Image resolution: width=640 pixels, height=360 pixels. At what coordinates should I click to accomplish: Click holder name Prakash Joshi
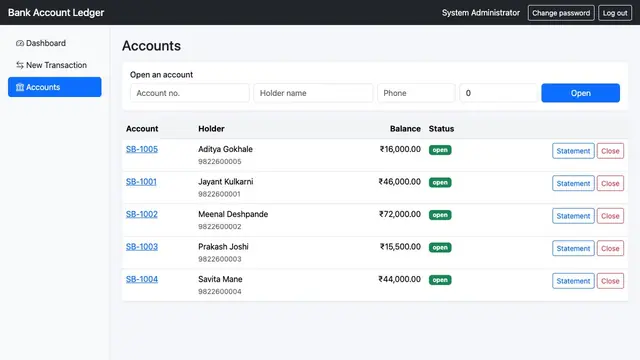coord(223,247)
